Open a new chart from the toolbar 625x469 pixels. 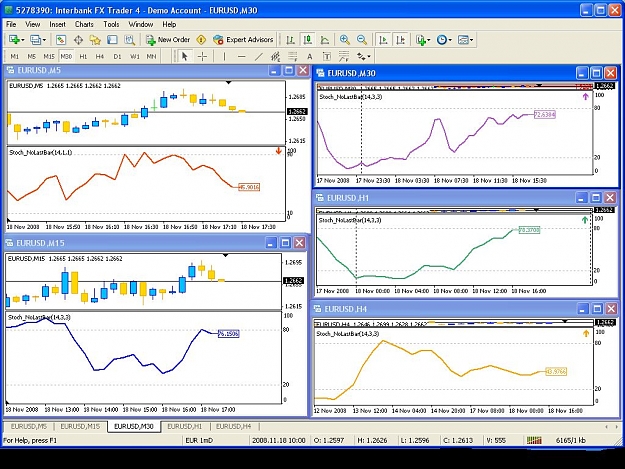point(14,39)
